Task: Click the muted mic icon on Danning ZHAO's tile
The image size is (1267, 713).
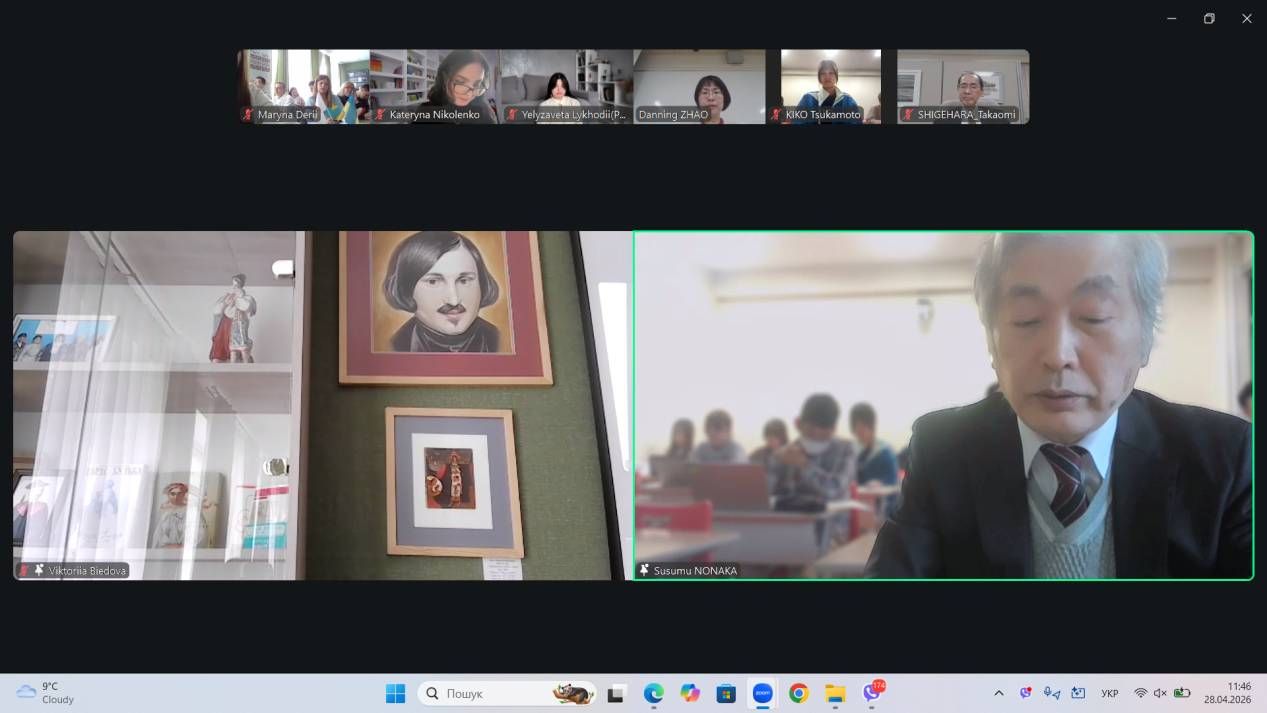Action: click(643, 114)
